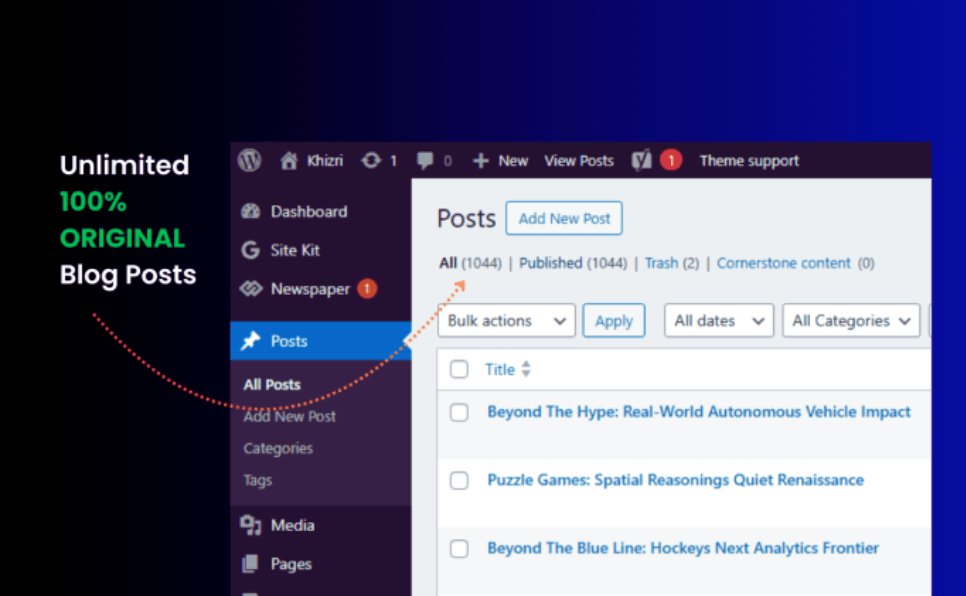Click the Yoast SEO notification icon

pos(644,160)
